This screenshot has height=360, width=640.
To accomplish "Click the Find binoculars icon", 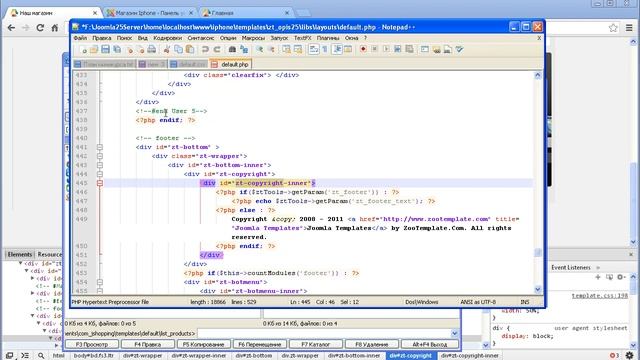I will [232, 49].
